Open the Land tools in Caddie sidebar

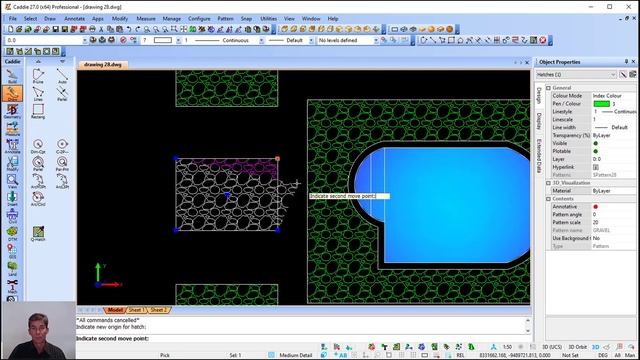tap(12, 268)
